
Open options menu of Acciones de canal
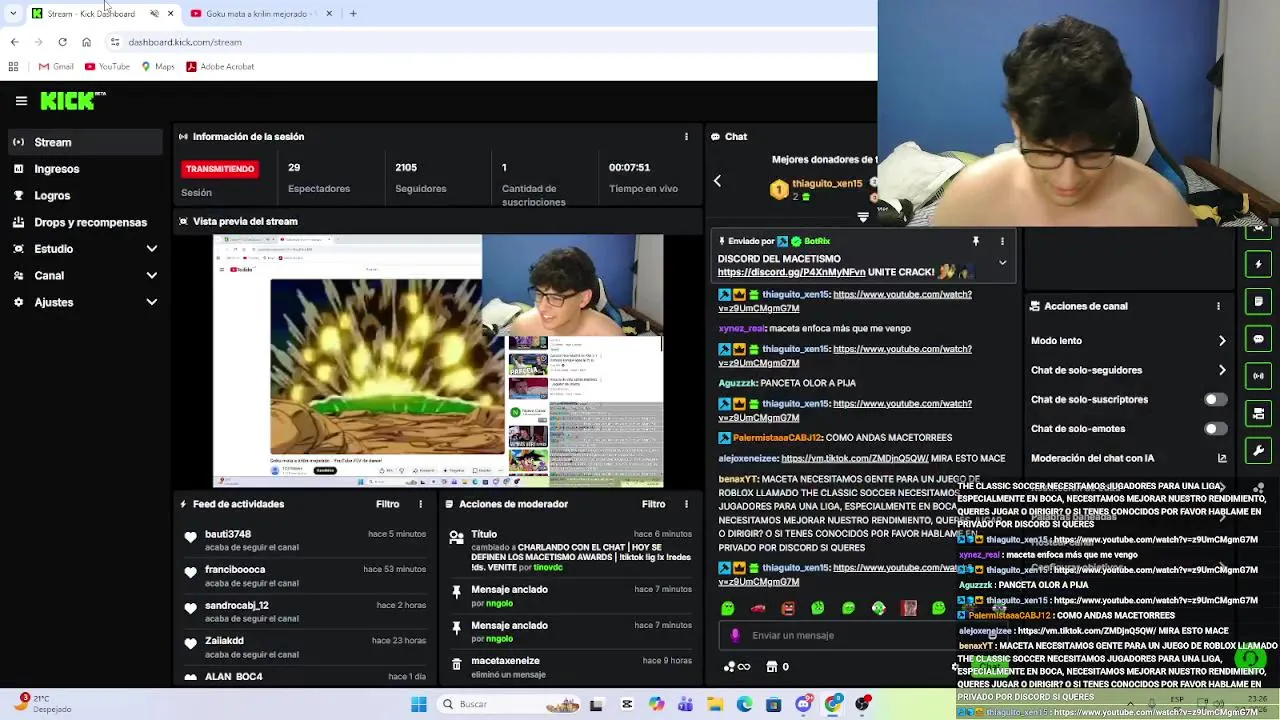(x=1218, y=306)
